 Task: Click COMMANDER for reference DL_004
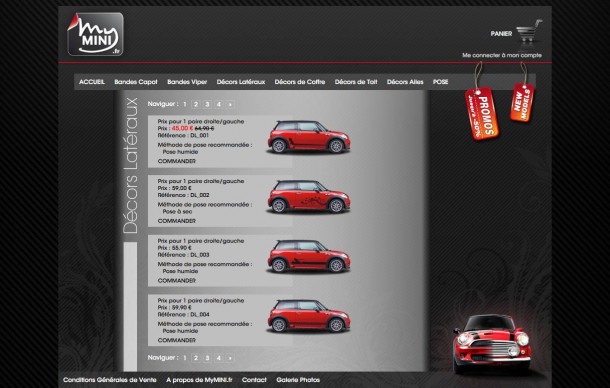(177, 340)
